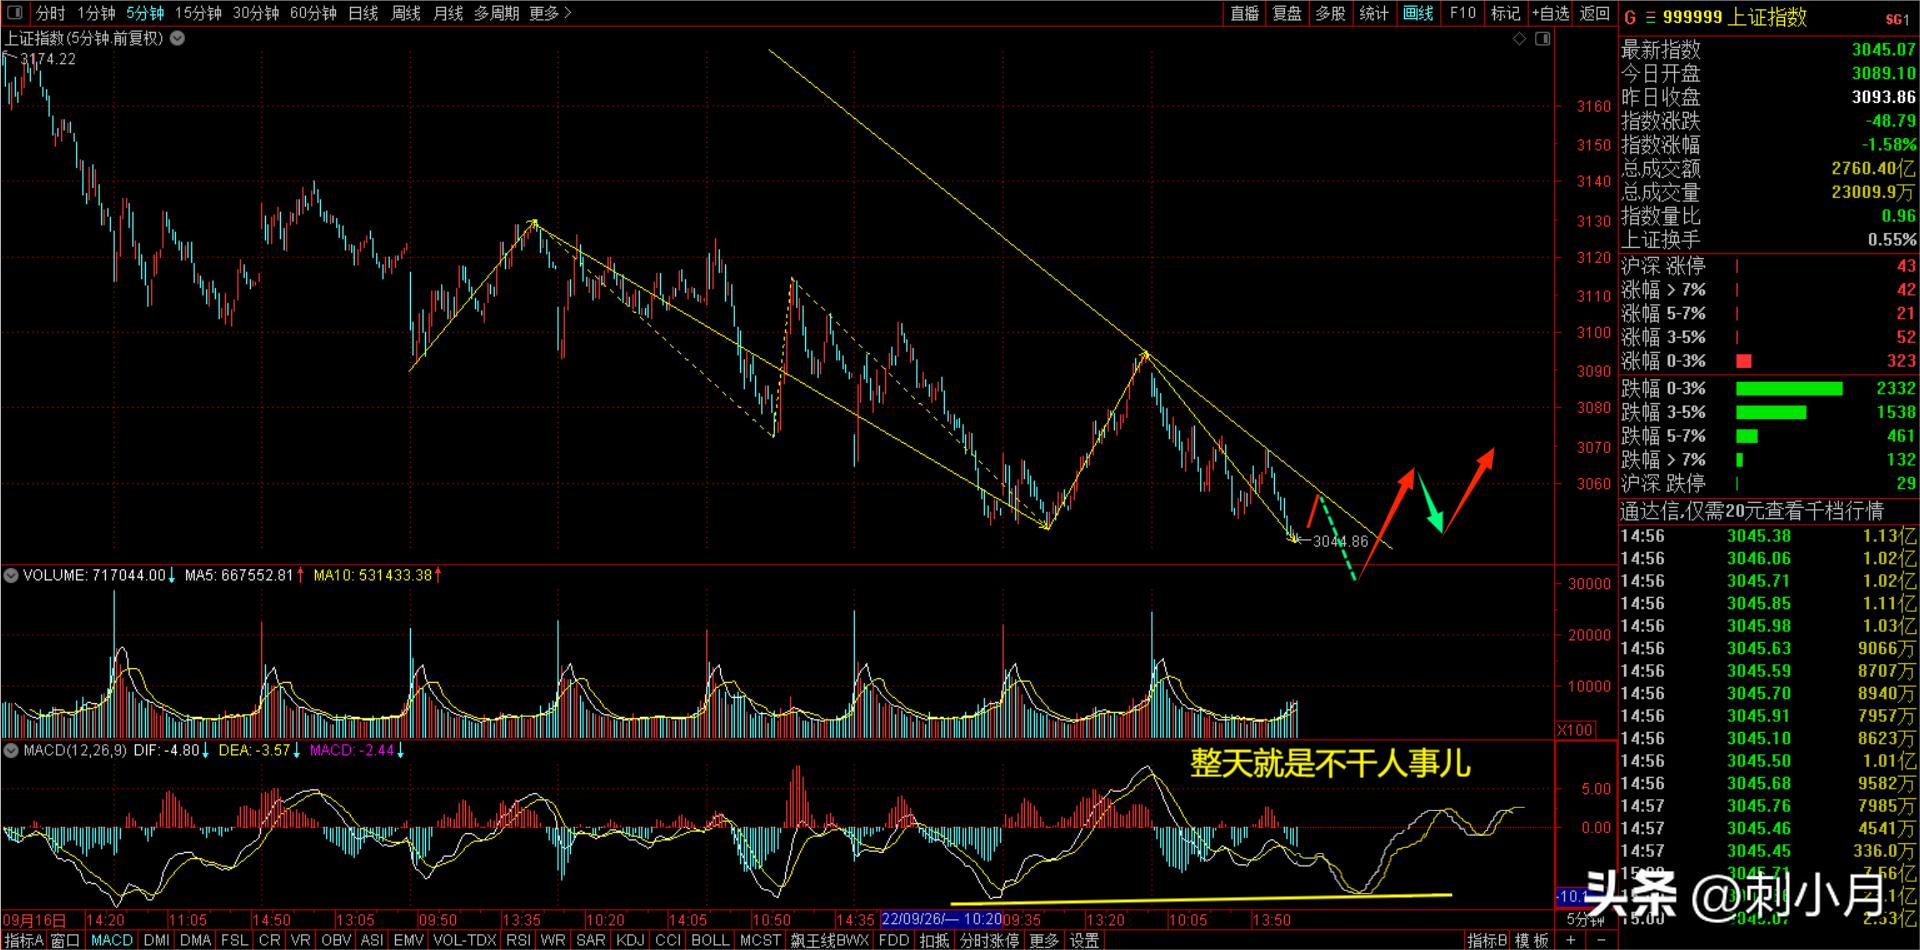Zoom in with the plus button
This screenshot has width=1920, height=950.
(1571, 940)
